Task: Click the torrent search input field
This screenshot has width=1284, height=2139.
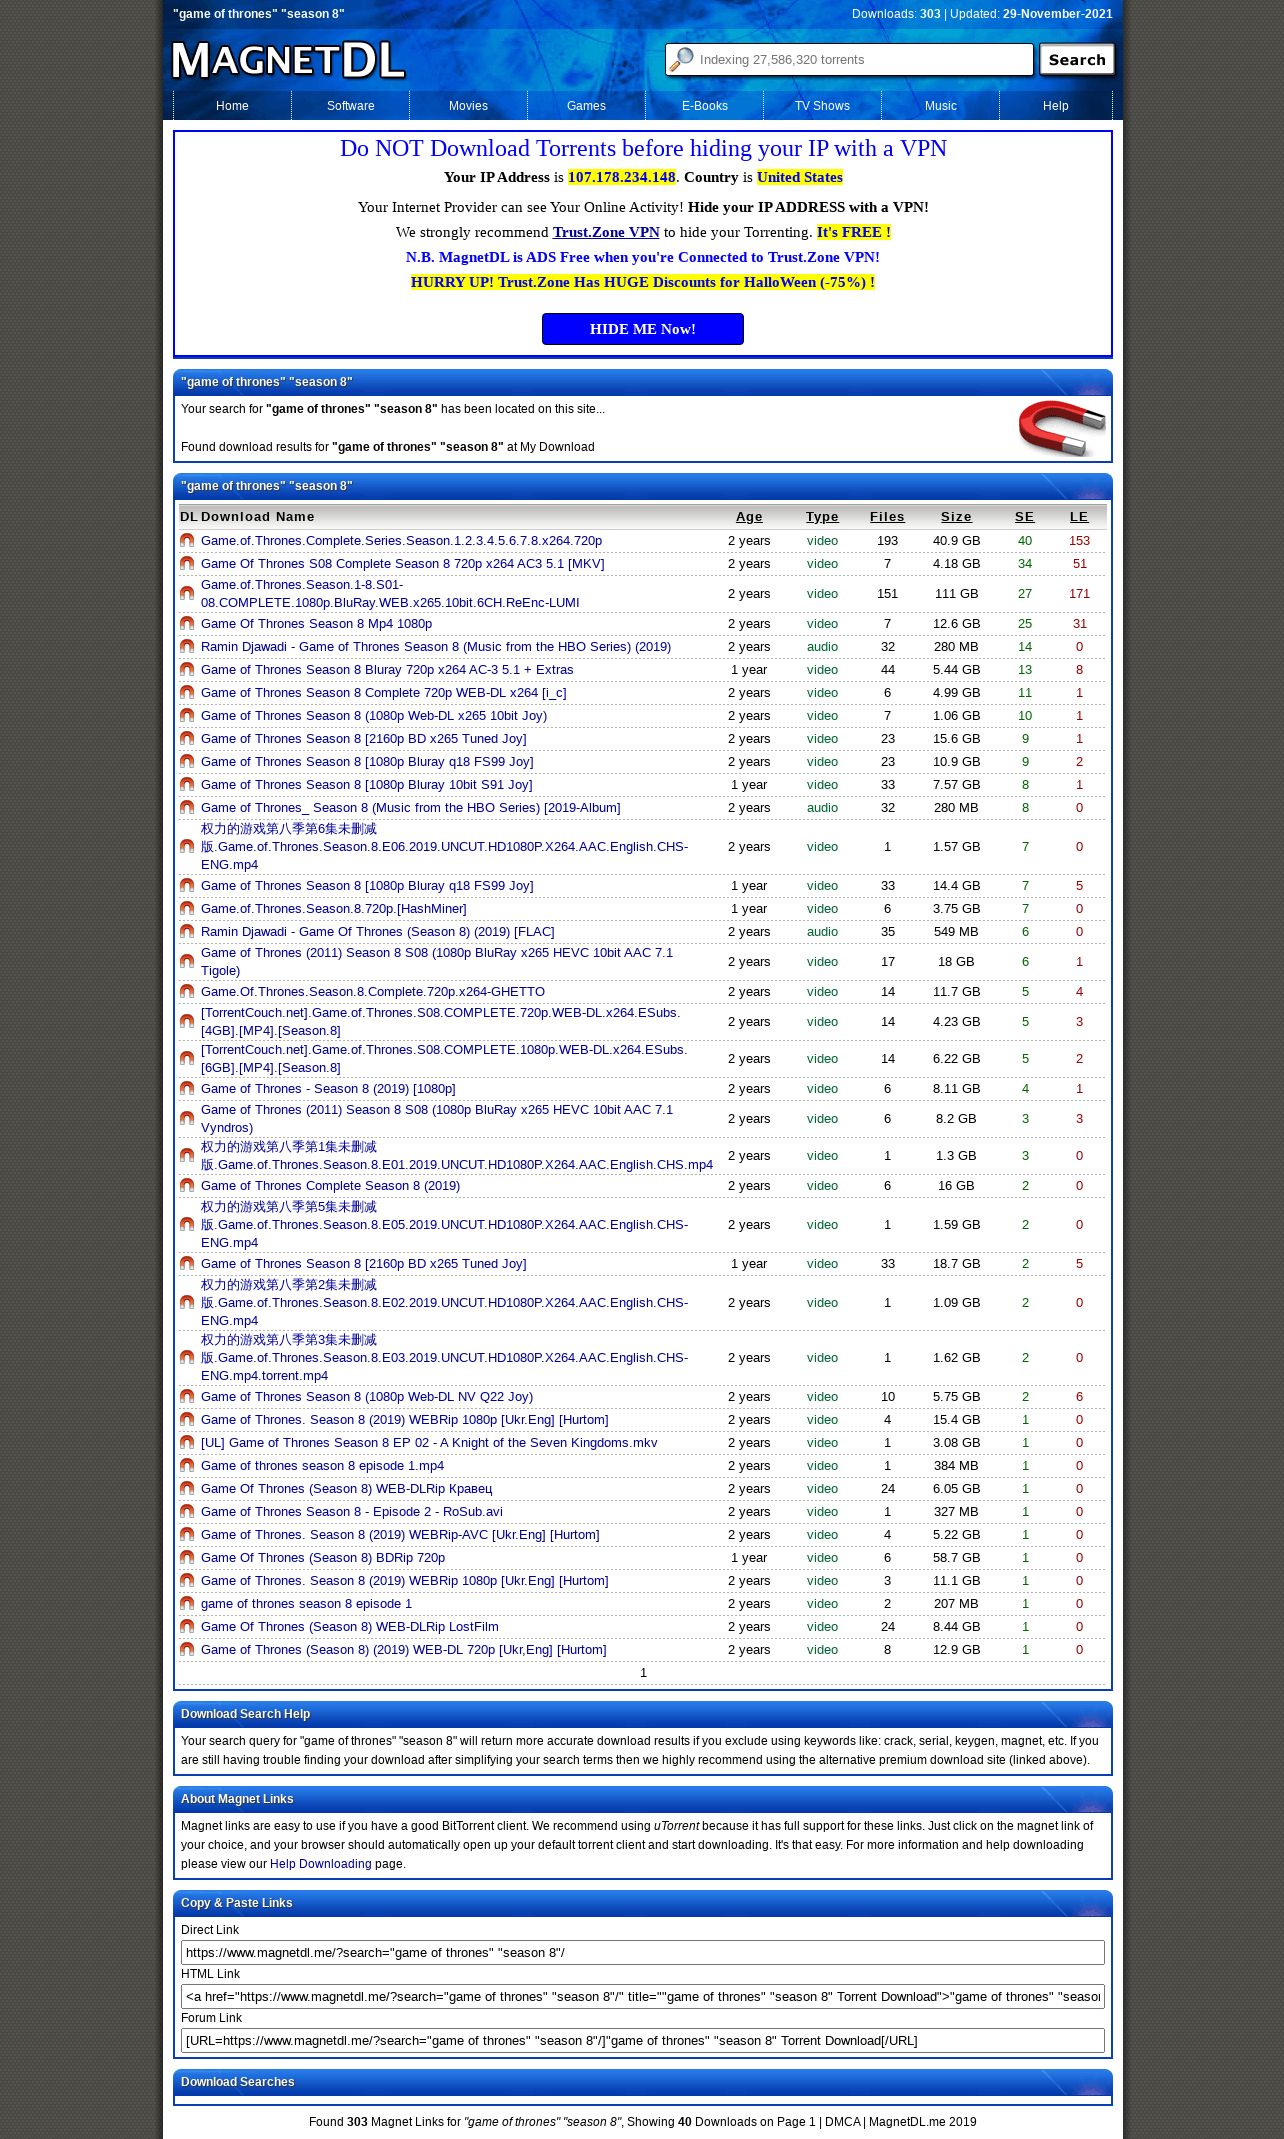Action: click(x=849, y=60)
